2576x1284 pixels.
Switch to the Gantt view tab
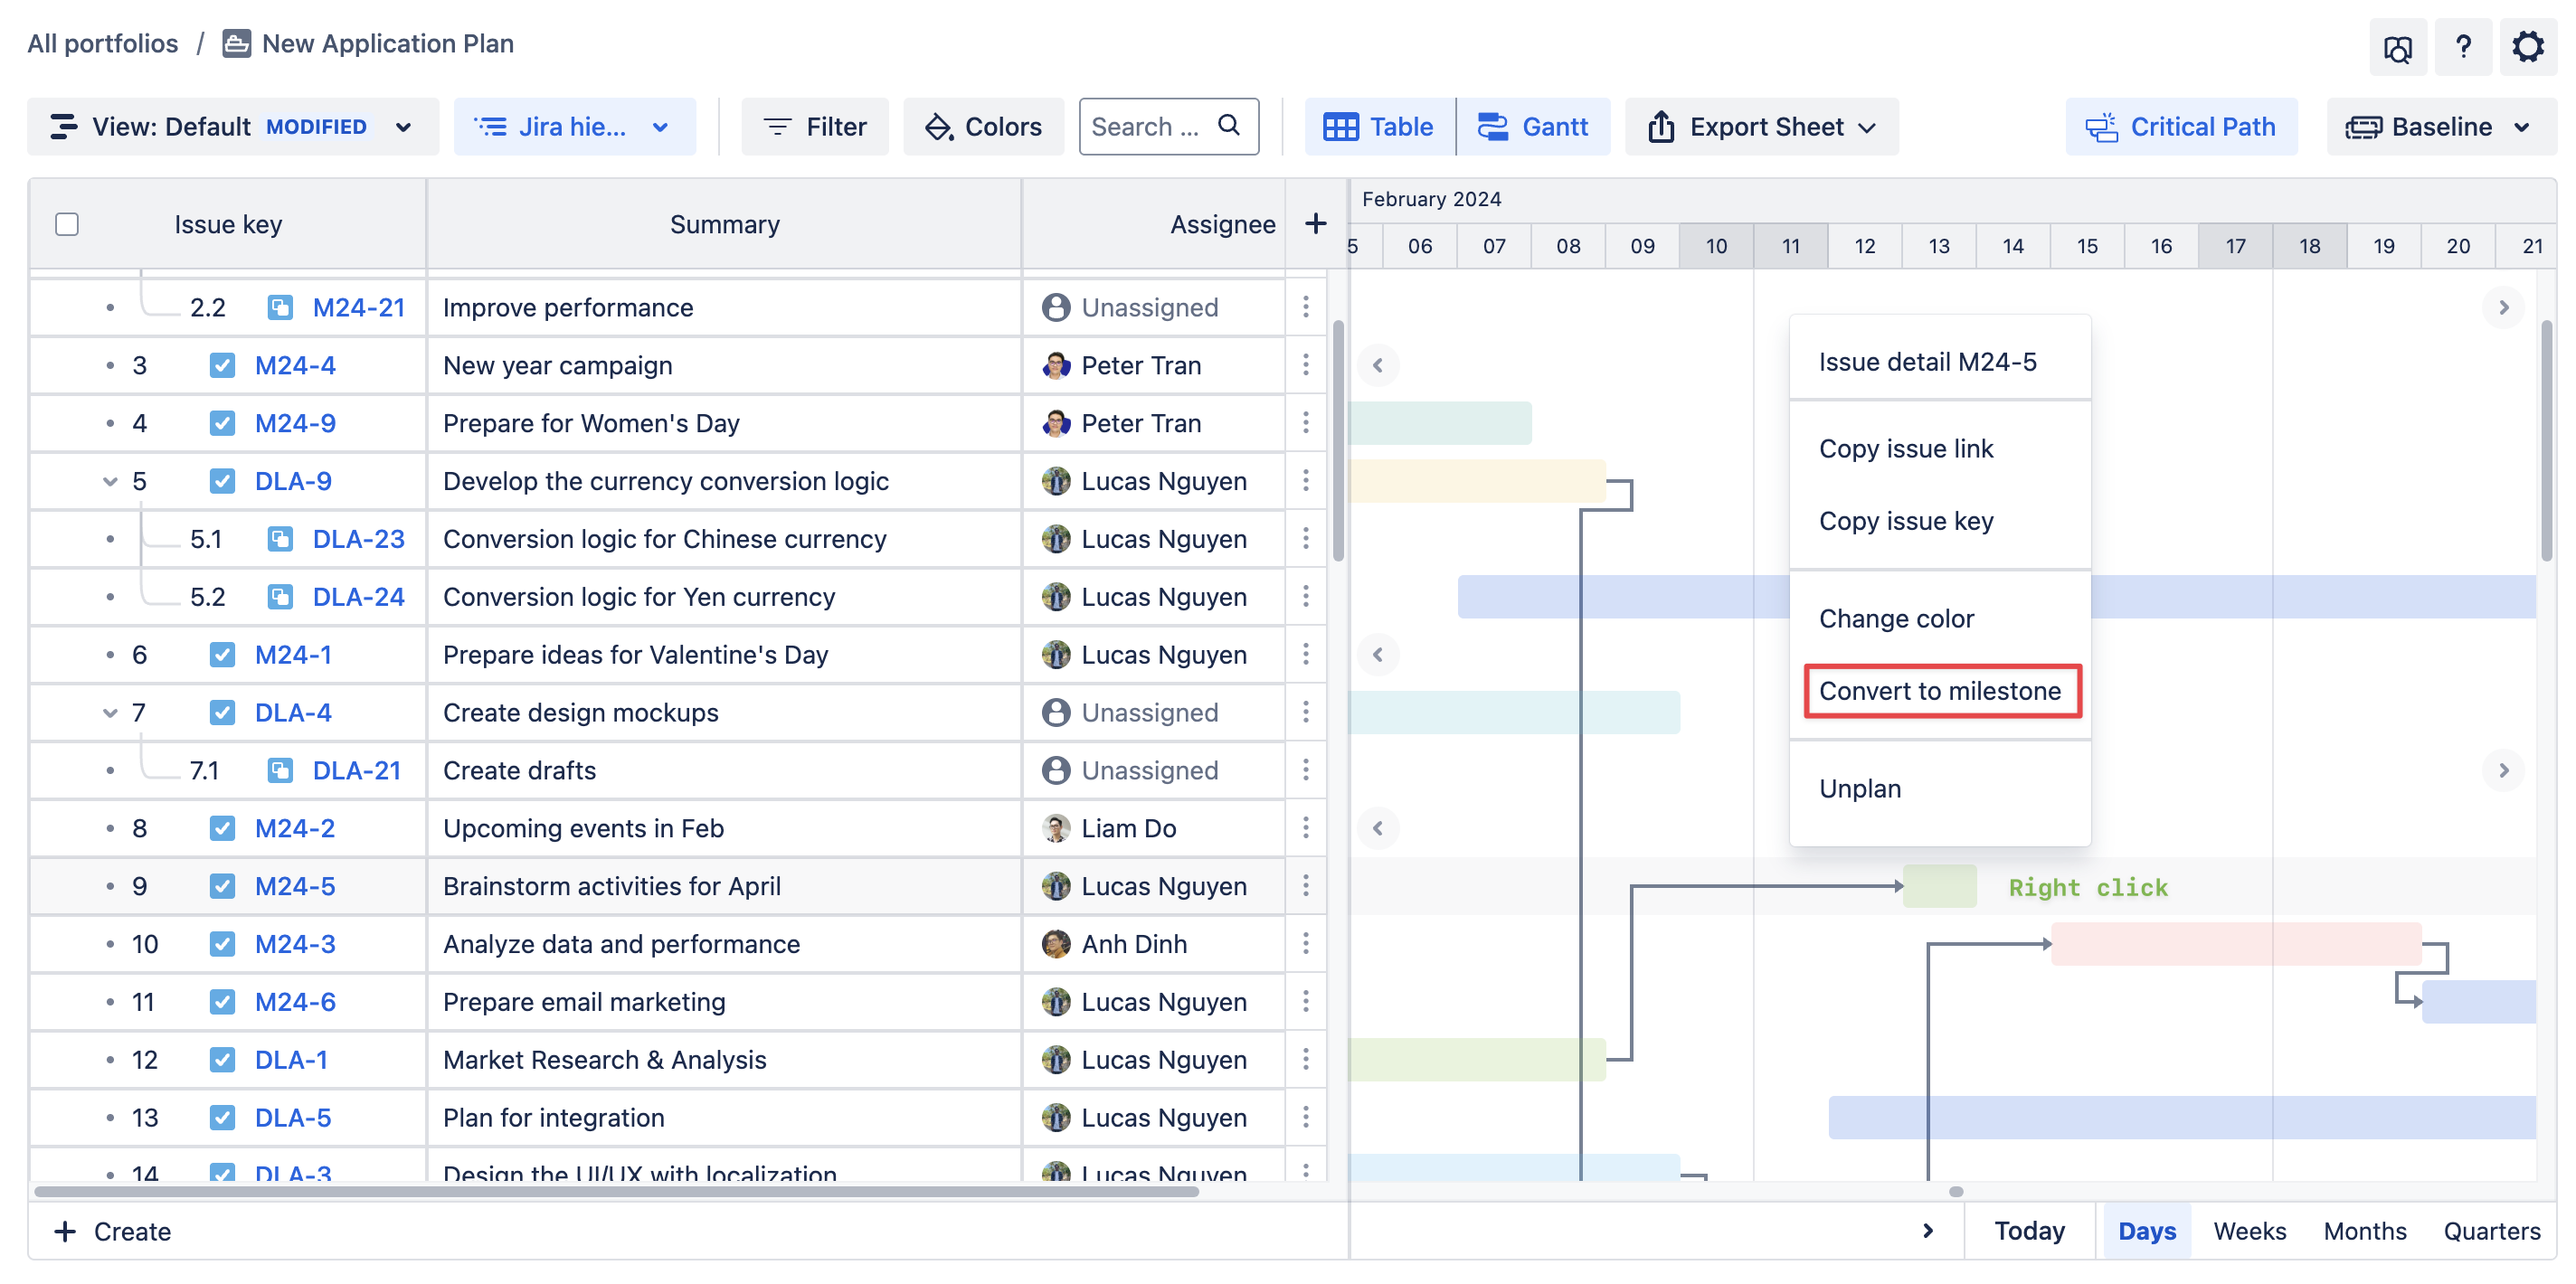[1533, 127]
